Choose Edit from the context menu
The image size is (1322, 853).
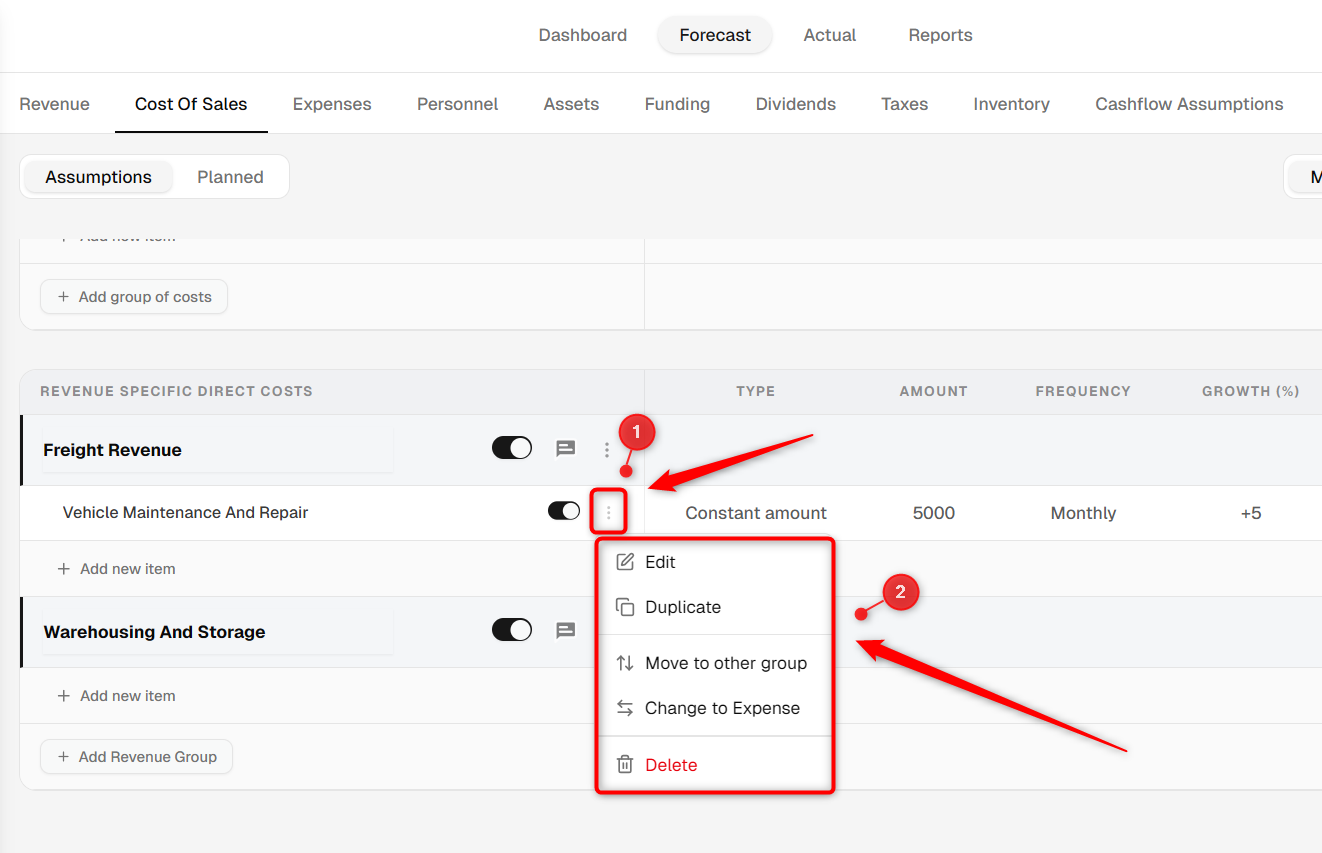714,562
